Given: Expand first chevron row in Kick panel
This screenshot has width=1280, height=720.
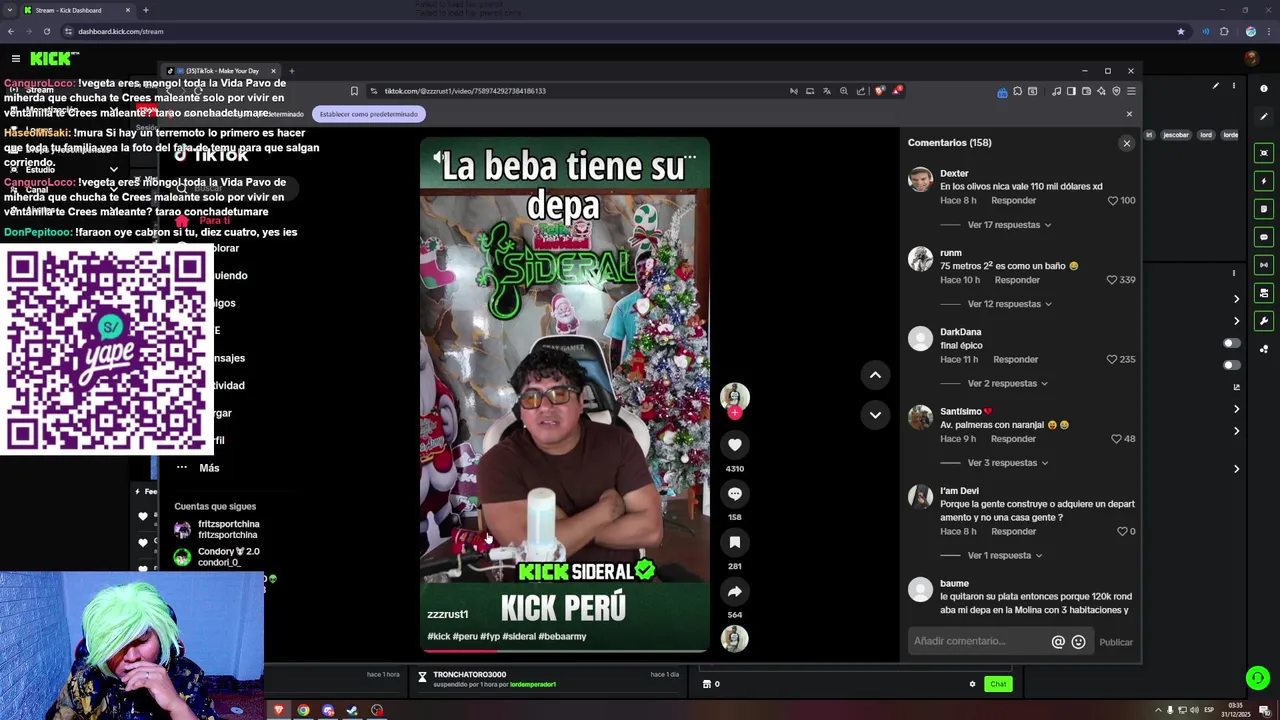Looking at the screenshot, I should pyautogui.click(x=1236, y=299).
